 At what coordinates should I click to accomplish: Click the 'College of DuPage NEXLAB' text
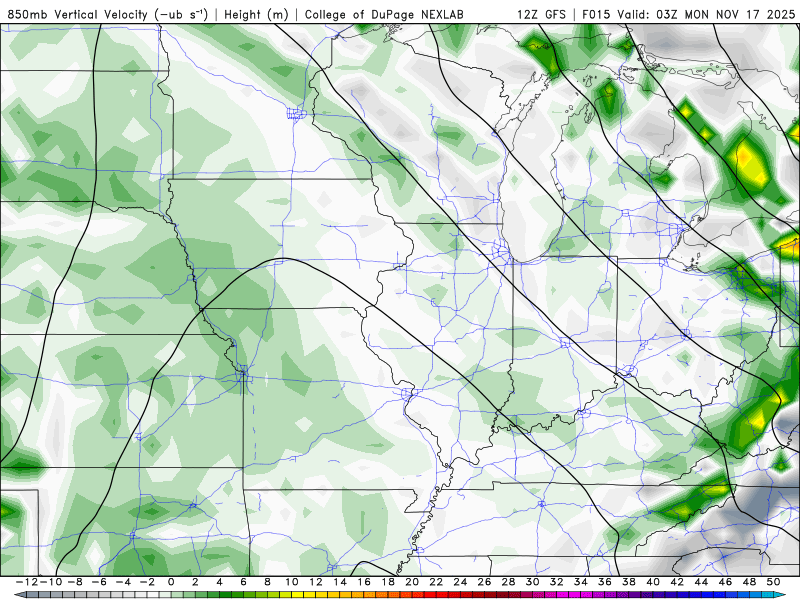coord(384,14)
